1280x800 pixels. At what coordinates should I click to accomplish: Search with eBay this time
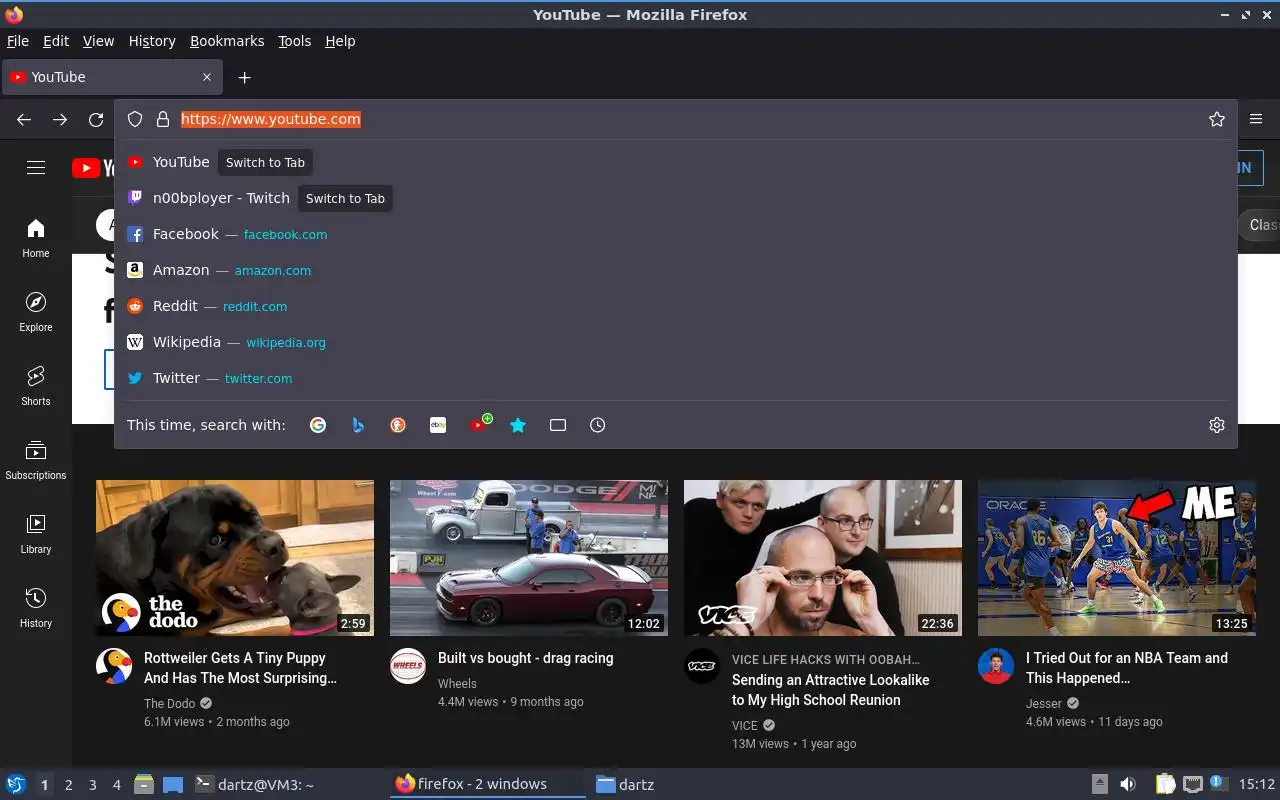(x=438, y=425)
